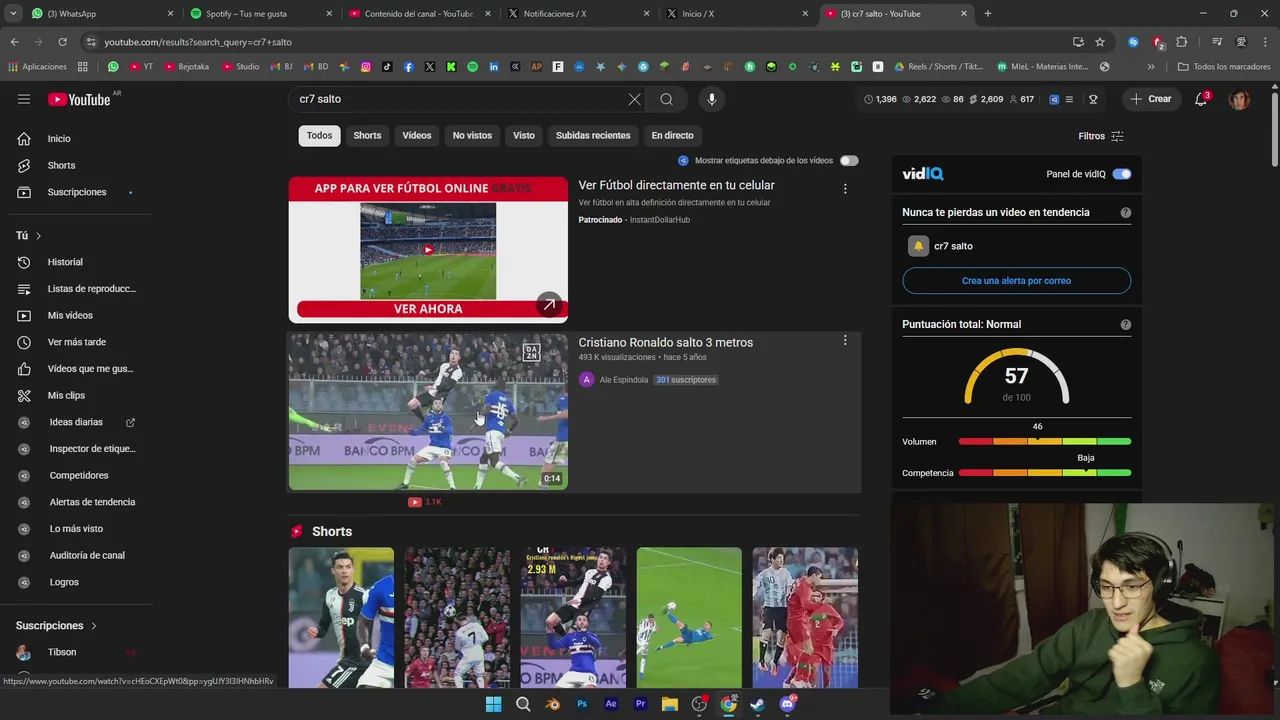Select the Subidas recientes filter chip
The width and height of the screenshot is (1280, 720).
click(x=593, y=135)
